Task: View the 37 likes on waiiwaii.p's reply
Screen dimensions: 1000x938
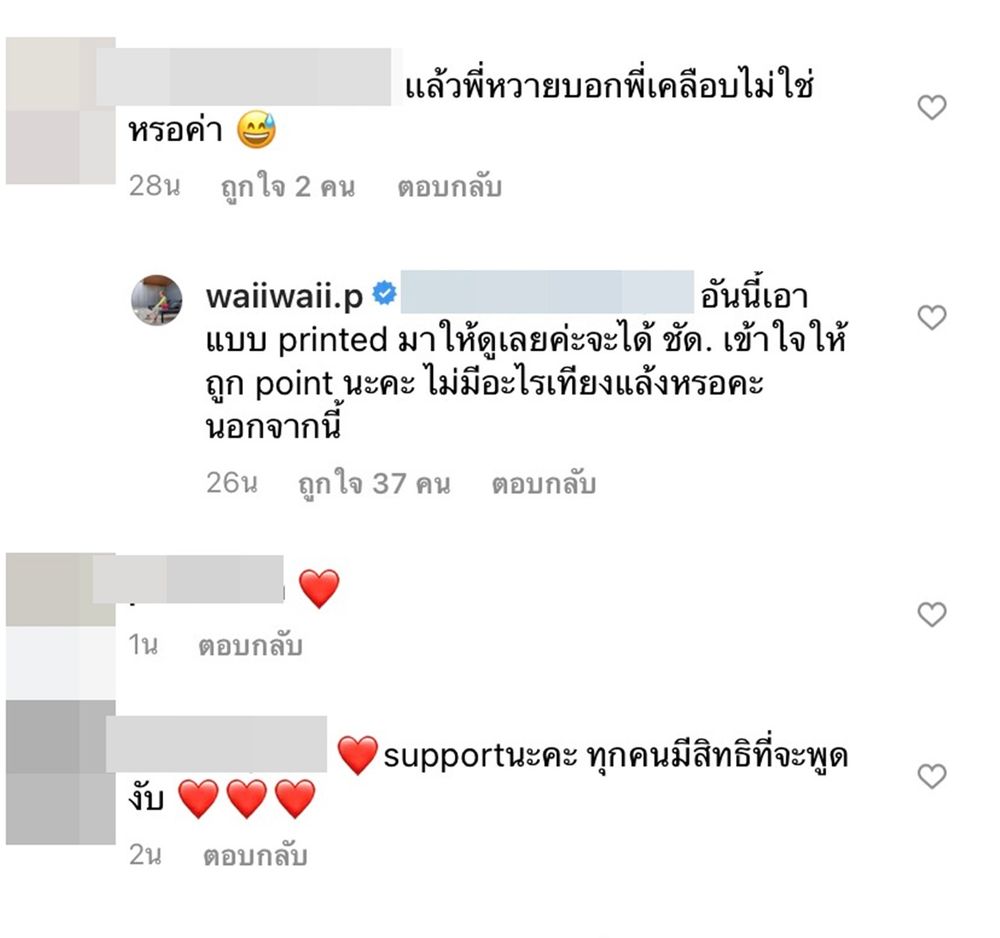Action: [374, 484]
